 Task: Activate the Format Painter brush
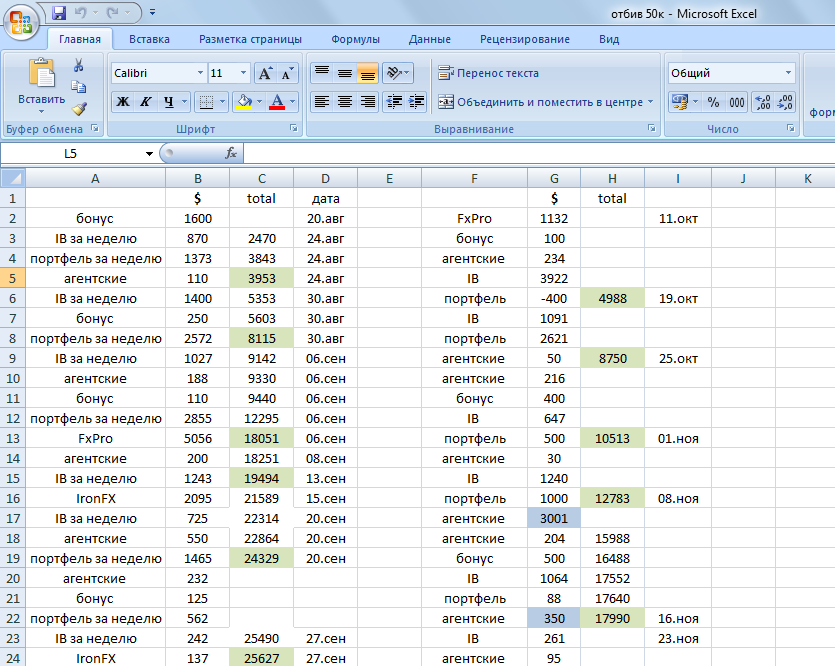click(x=79, y=109)
